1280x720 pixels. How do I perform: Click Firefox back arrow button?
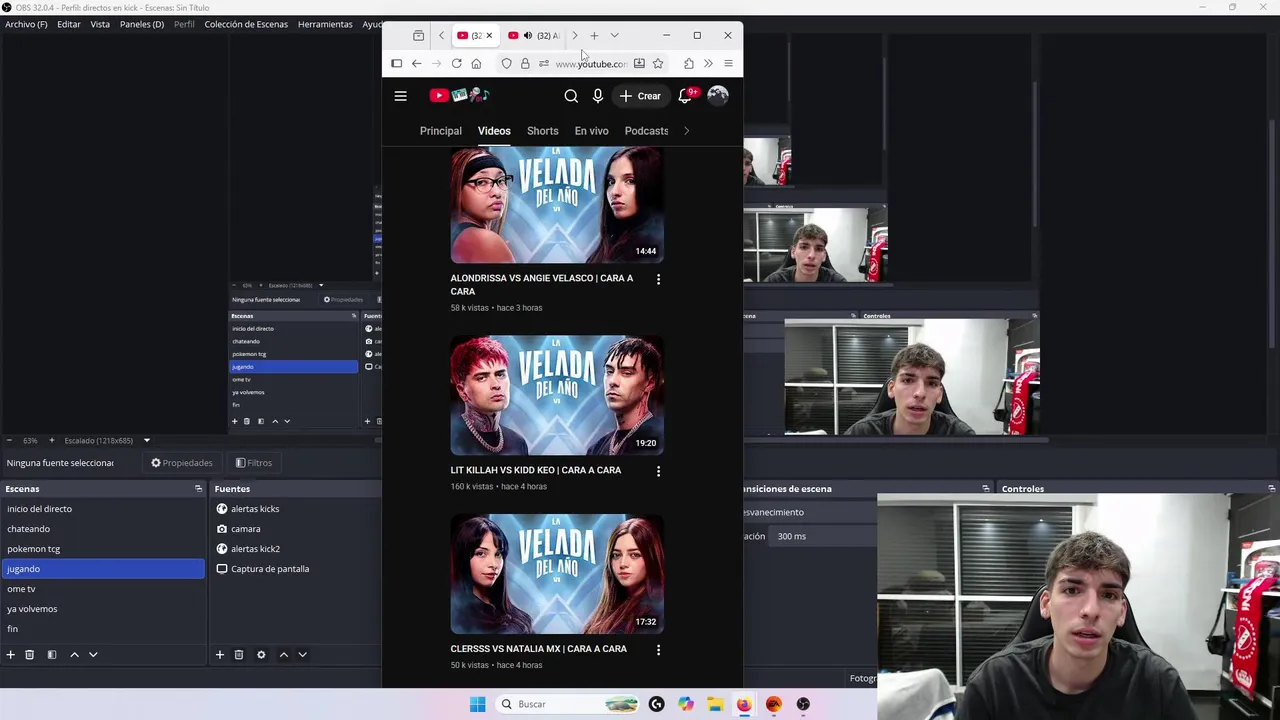pyautogui.click(x=416, y=64)
